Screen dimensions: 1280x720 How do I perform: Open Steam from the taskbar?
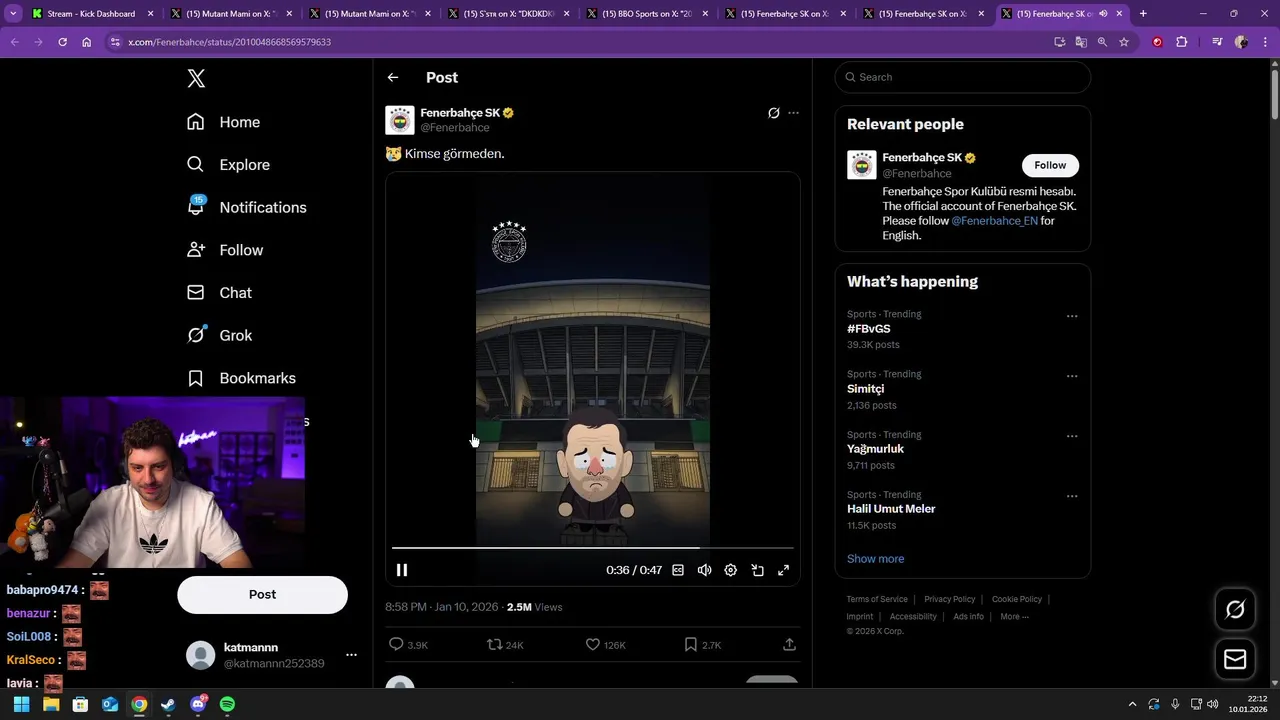coord(168,704)
